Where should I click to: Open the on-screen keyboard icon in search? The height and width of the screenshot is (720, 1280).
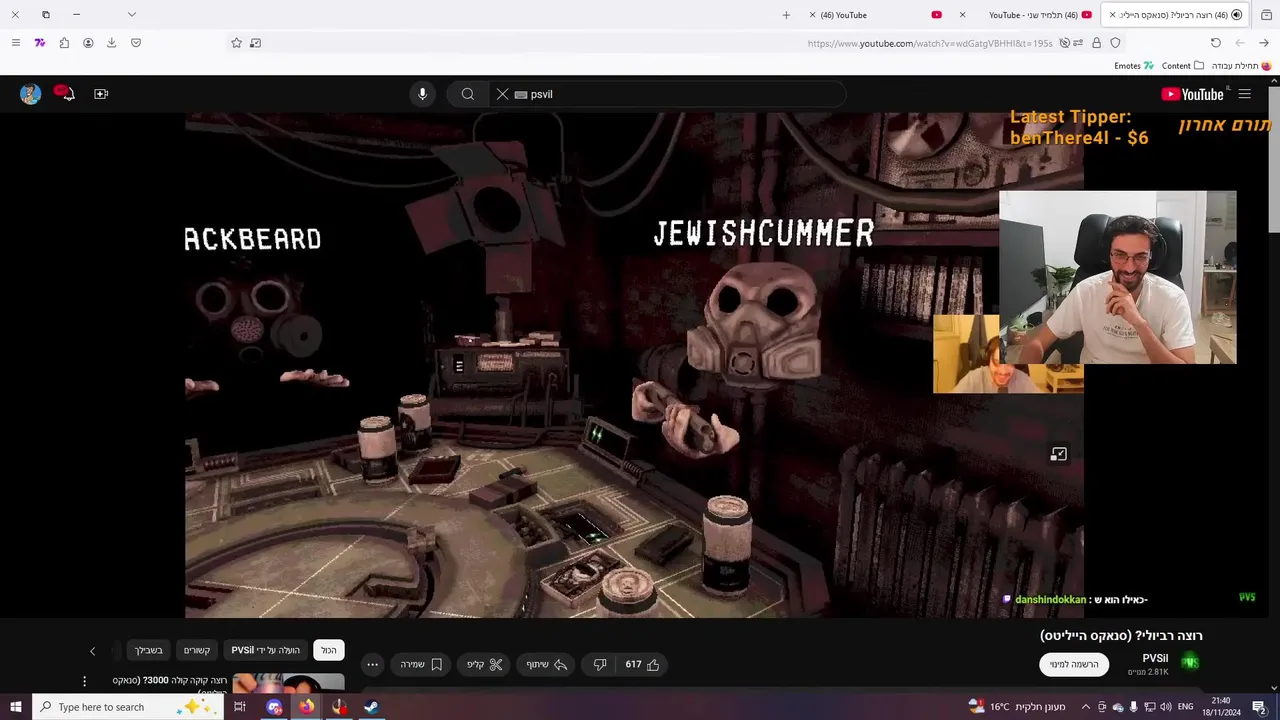point(520,94)
